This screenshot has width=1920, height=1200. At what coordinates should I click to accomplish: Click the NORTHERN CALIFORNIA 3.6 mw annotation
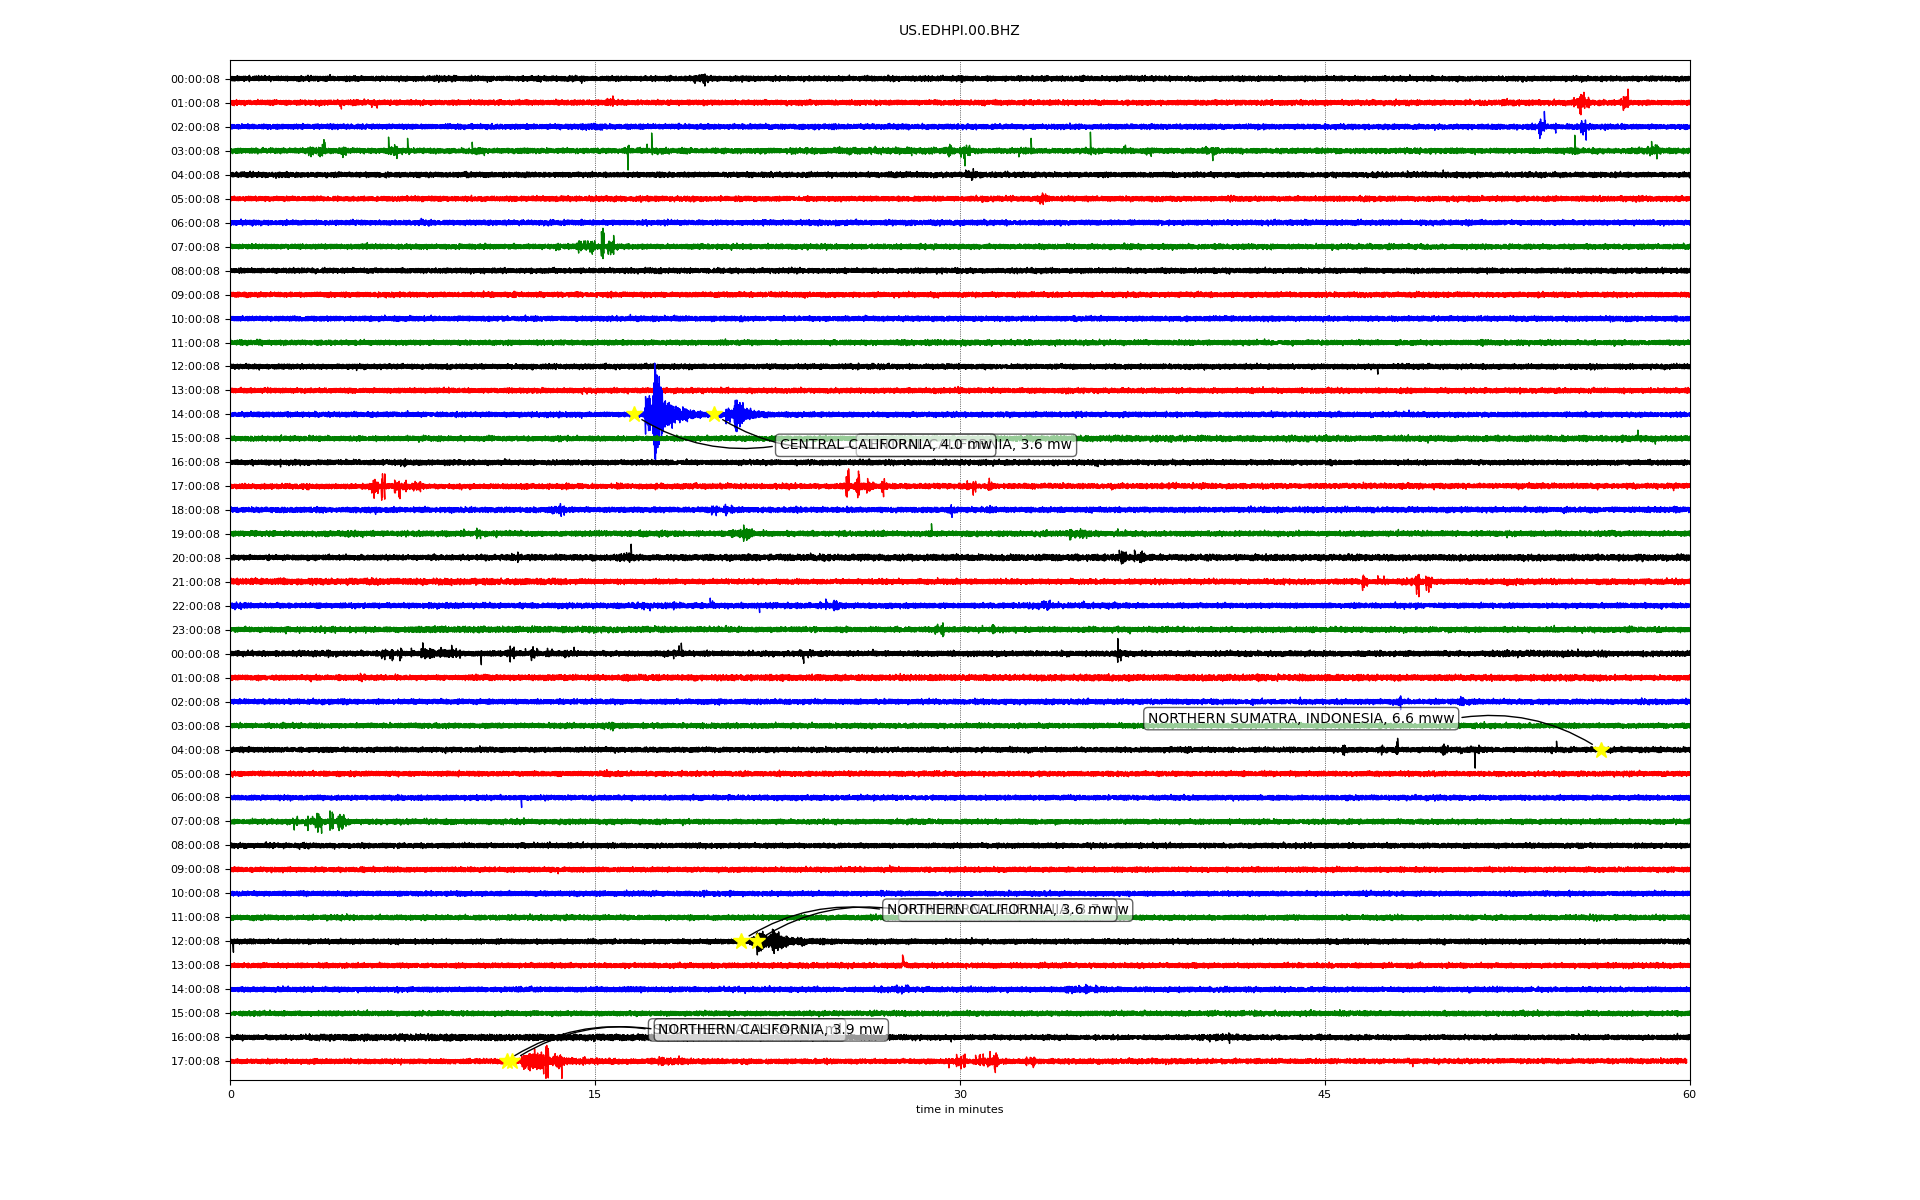point(1000,909)
